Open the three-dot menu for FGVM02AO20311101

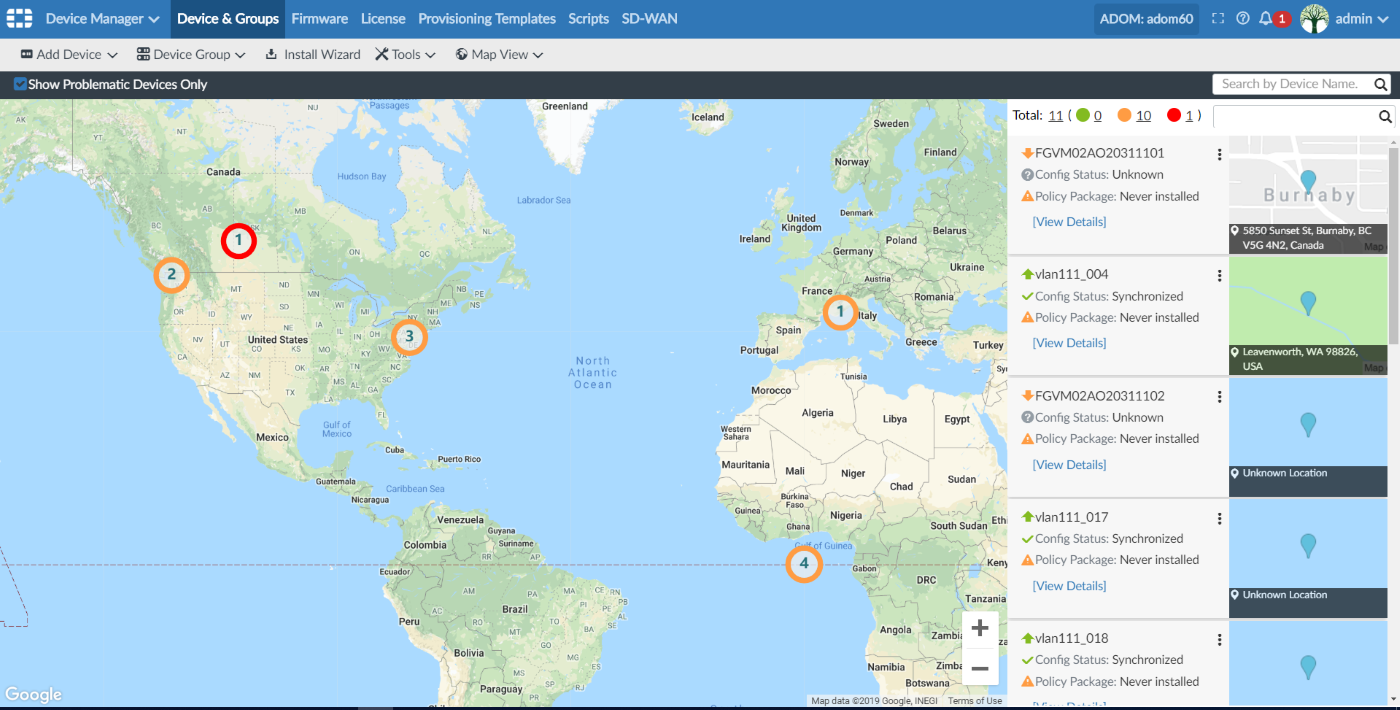1219,154
